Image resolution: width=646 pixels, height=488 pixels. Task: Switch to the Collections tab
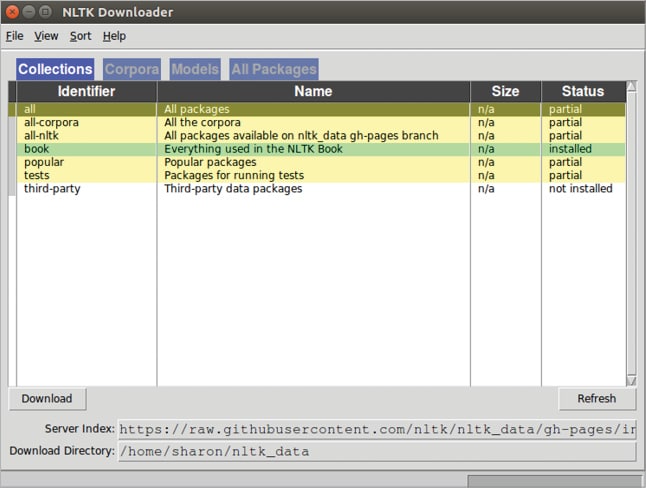(55, 69)
